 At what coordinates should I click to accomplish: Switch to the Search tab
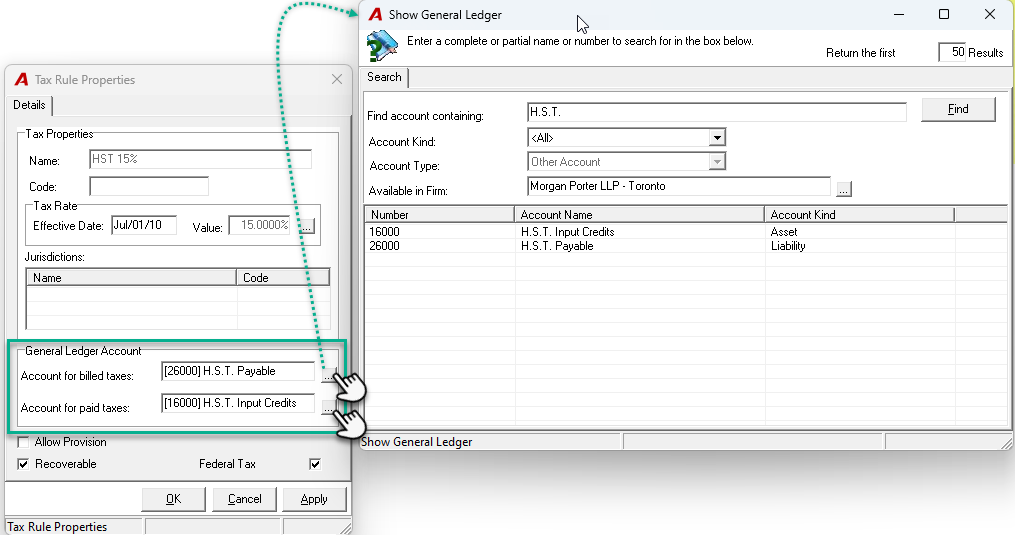click(385, 77)
